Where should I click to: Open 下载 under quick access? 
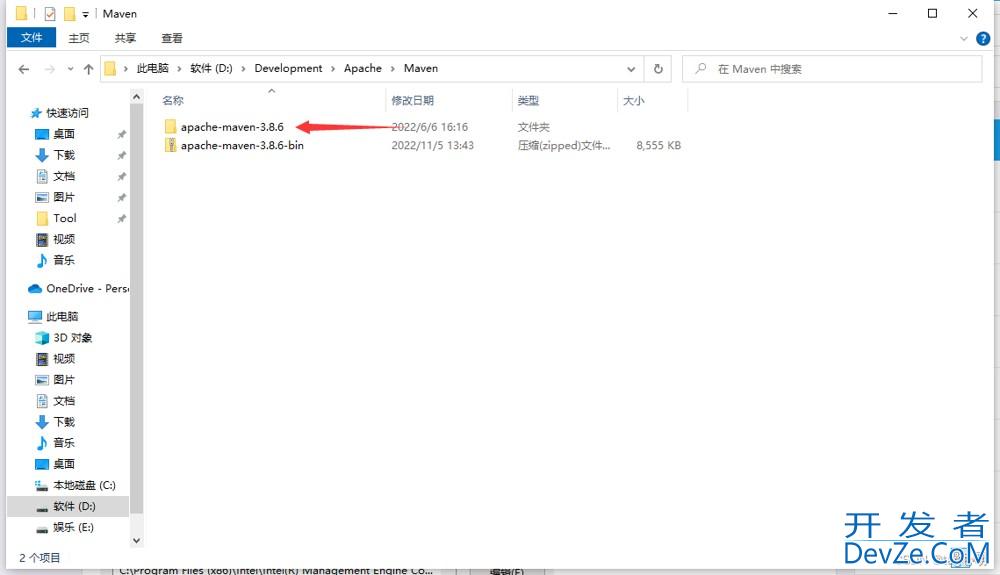tap(64, 155)
